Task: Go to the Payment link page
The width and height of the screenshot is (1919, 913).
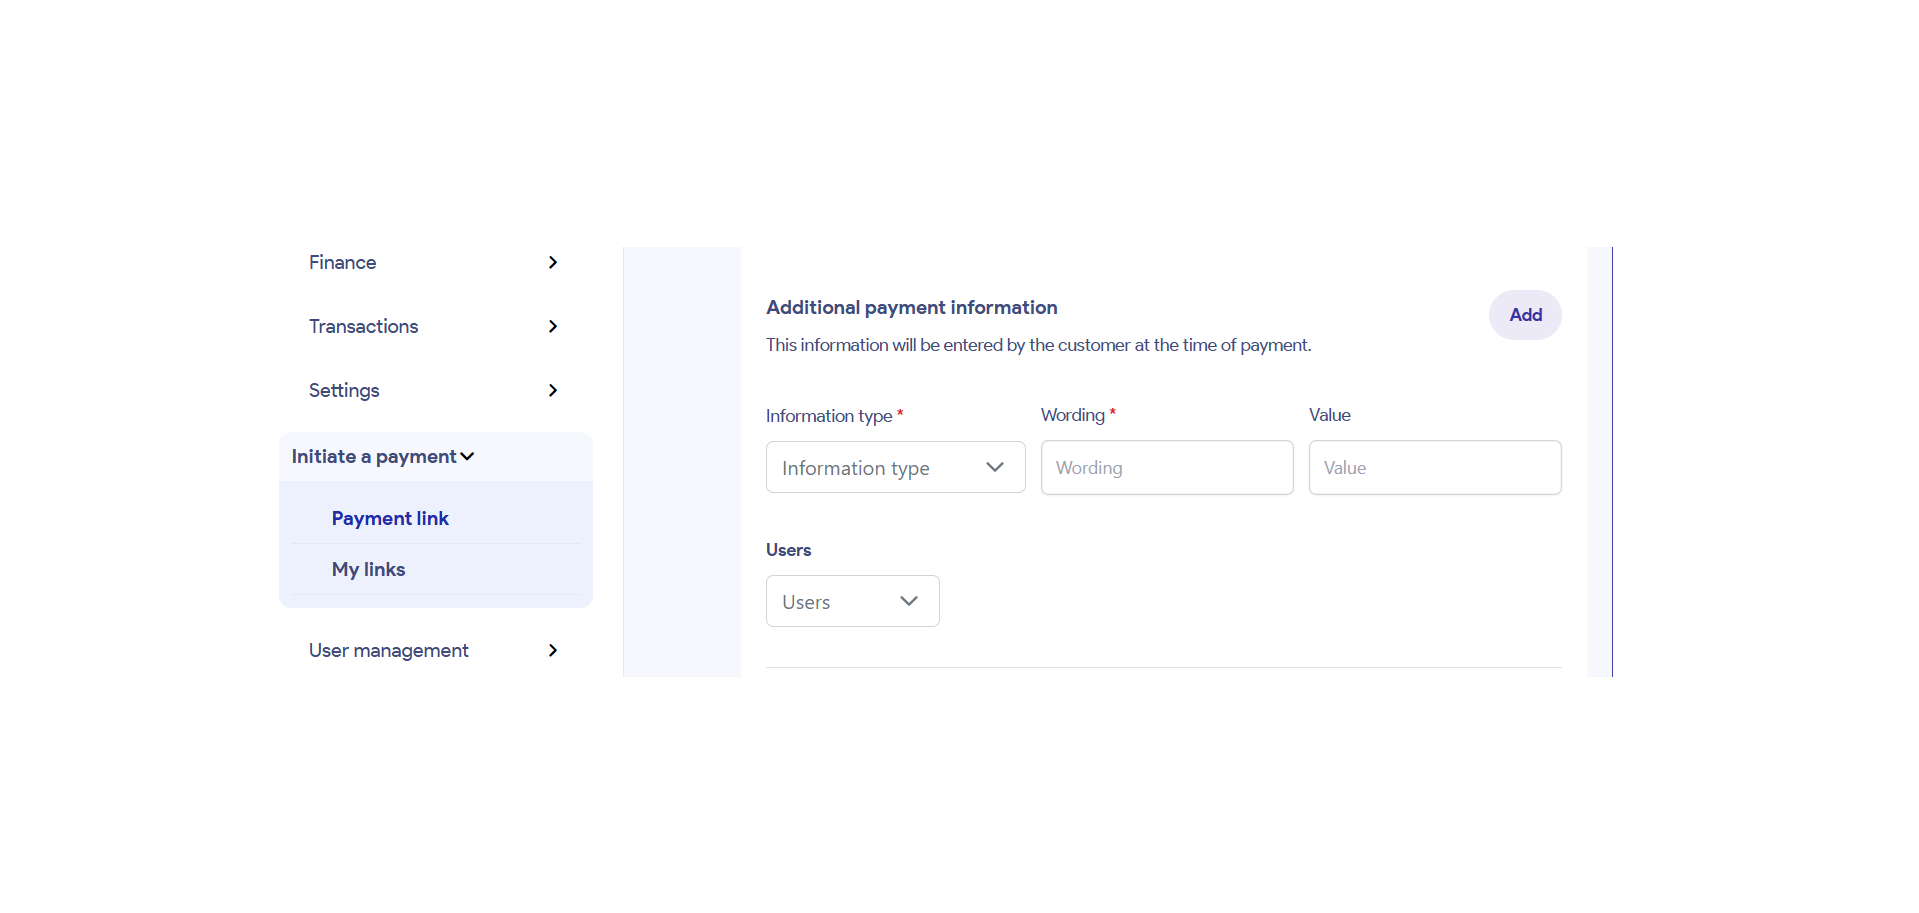Action: pos(390,518)
